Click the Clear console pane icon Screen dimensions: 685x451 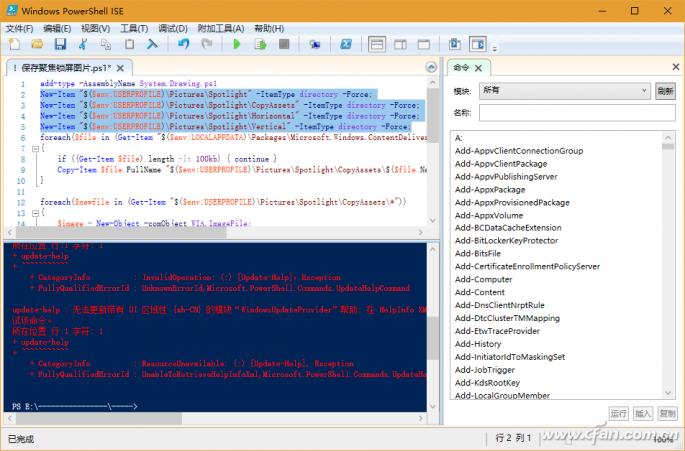(x=152, y=45)
